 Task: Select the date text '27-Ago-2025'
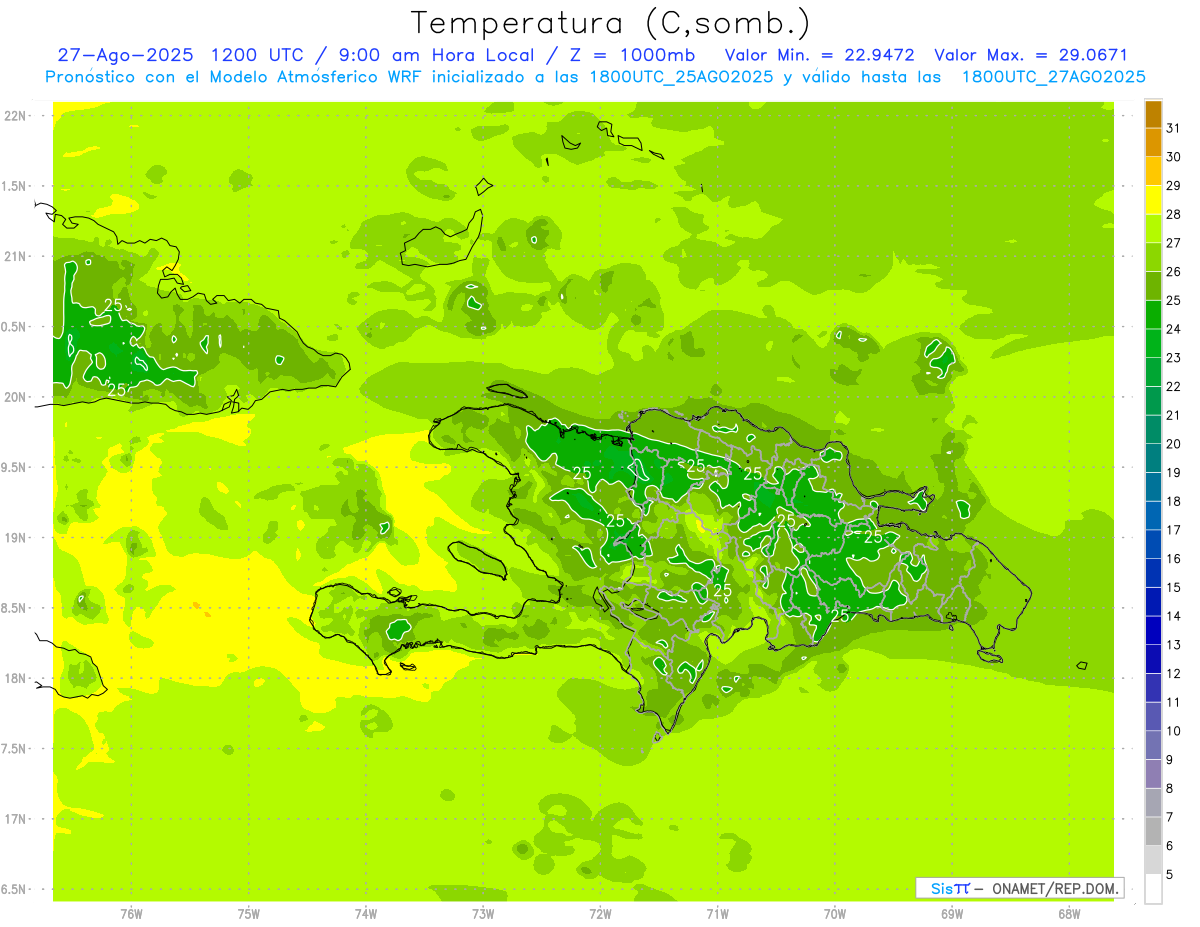tap(124, 55)
